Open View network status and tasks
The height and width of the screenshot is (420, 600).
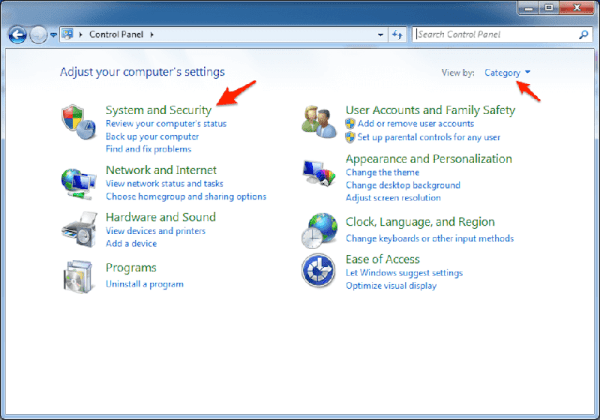164,184
